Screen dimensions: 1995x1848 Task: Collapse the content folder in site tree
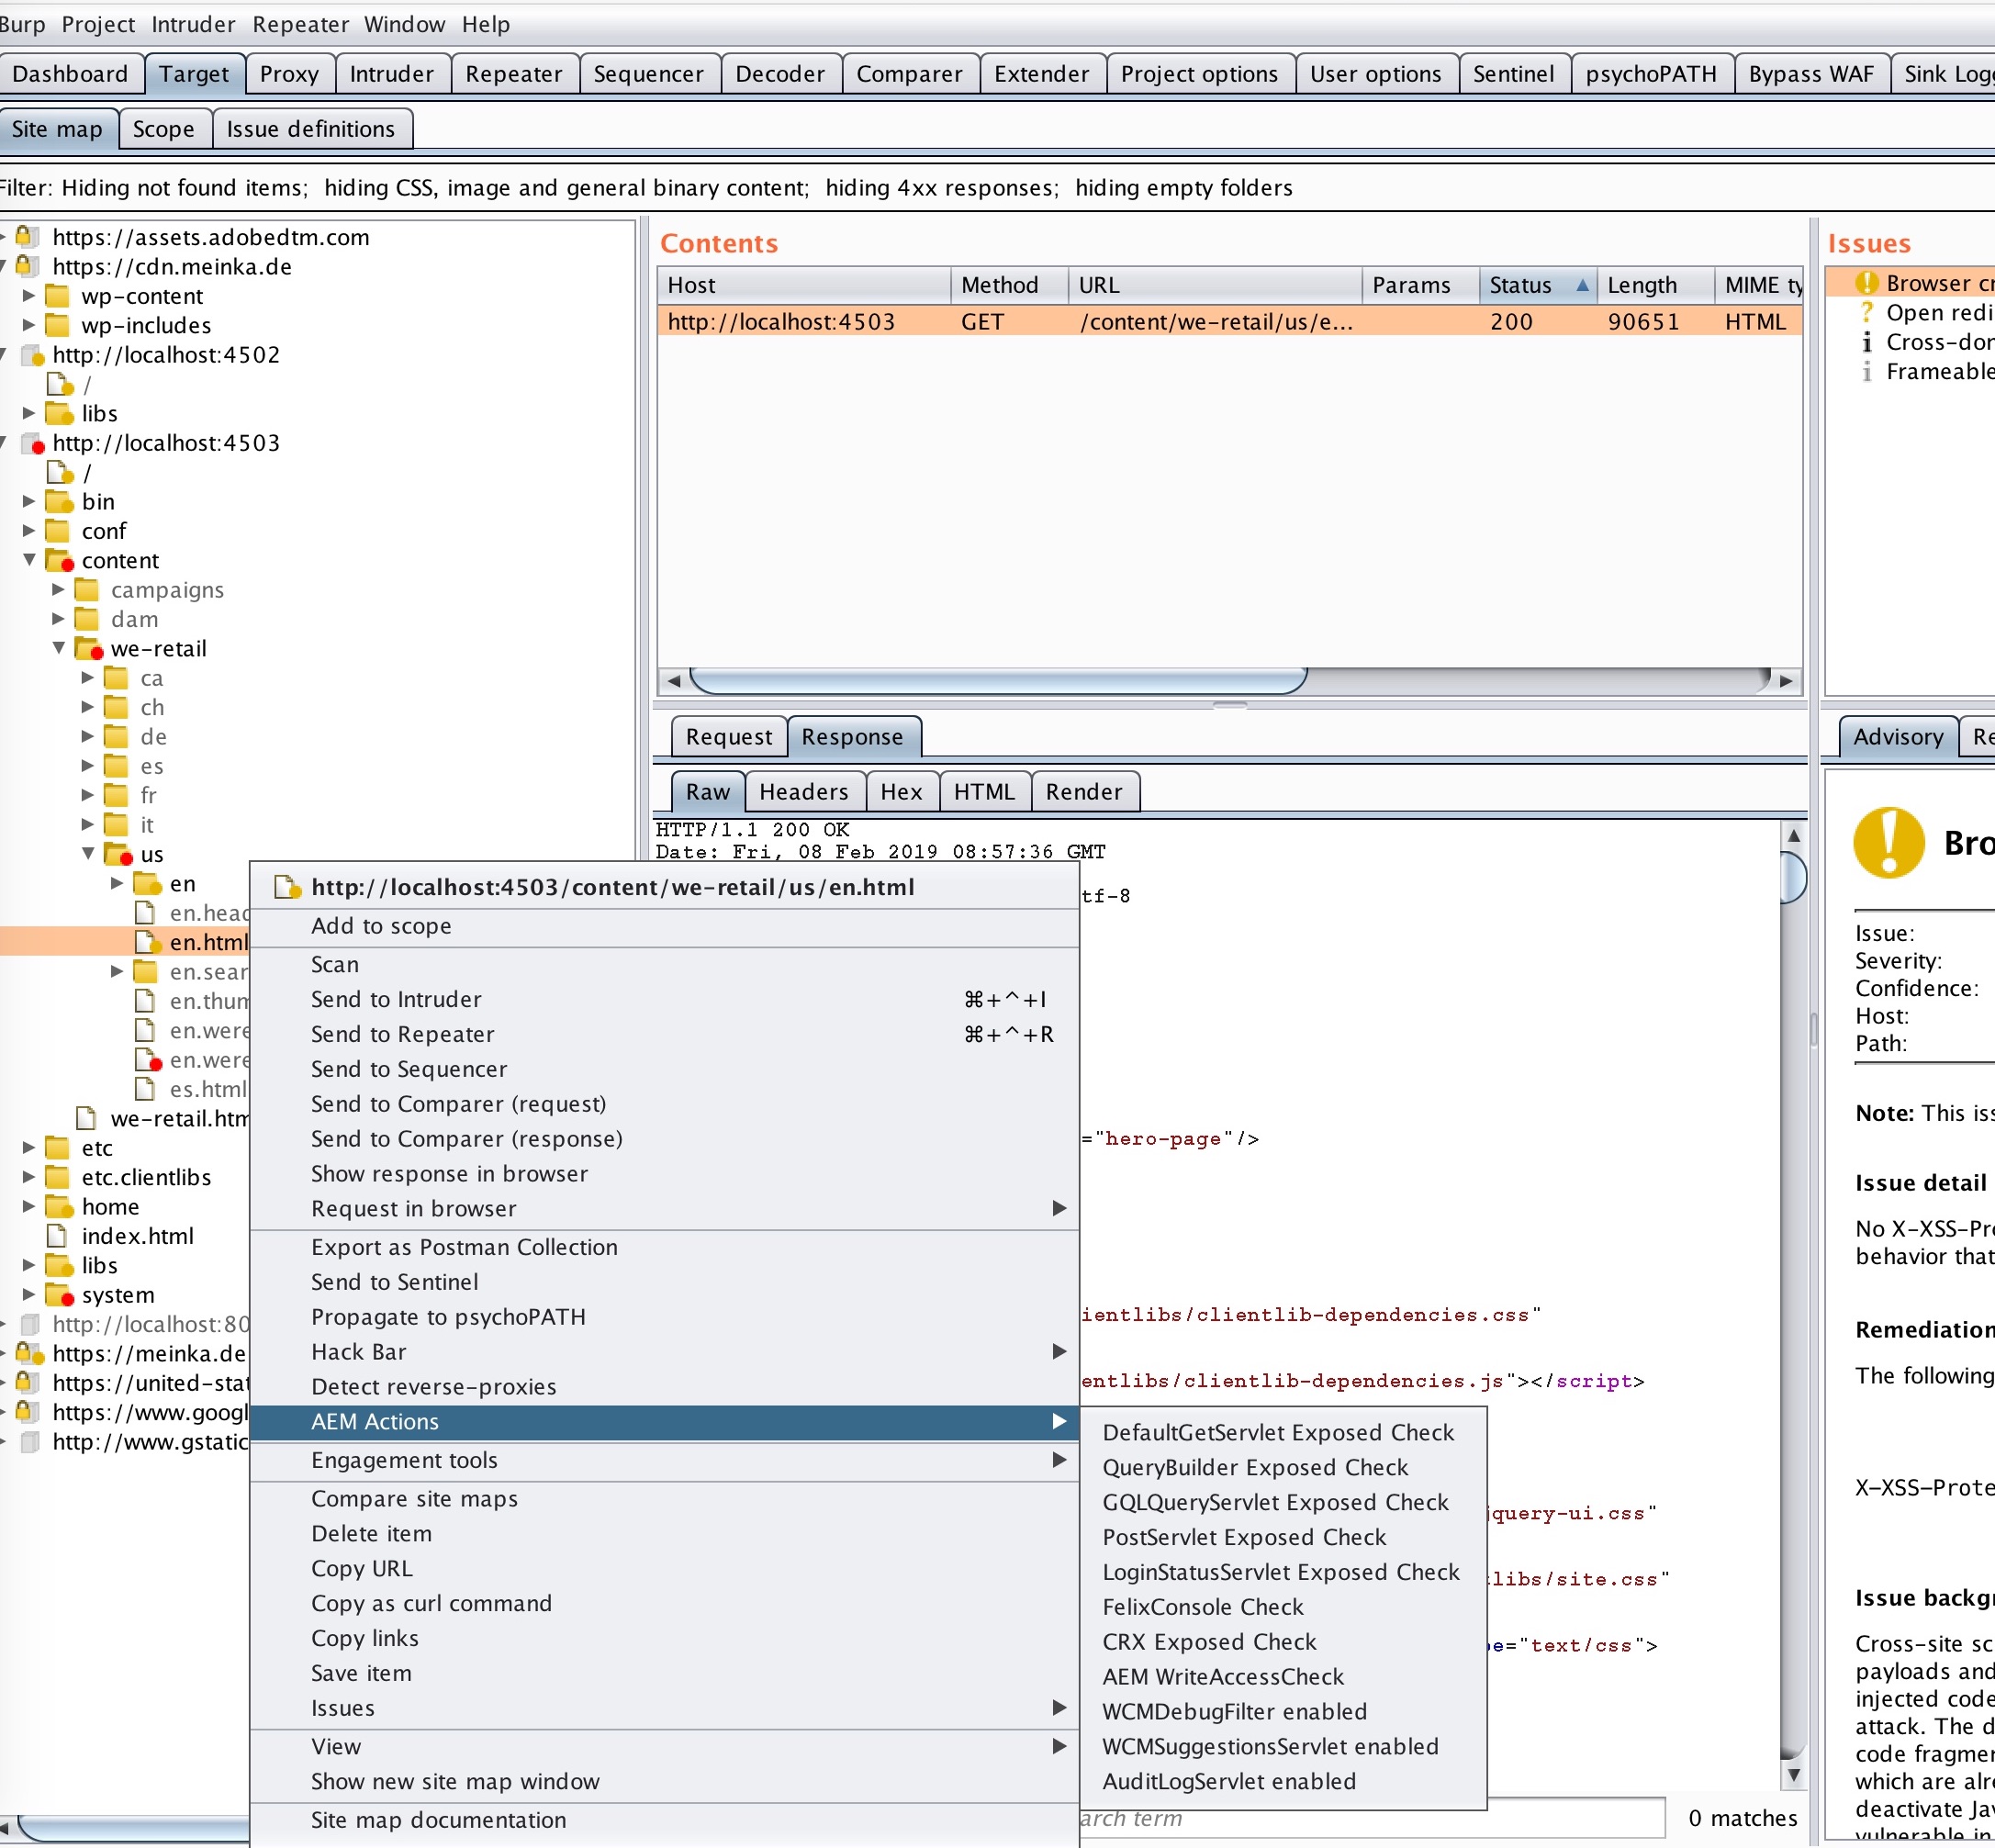tap(29, 560)
